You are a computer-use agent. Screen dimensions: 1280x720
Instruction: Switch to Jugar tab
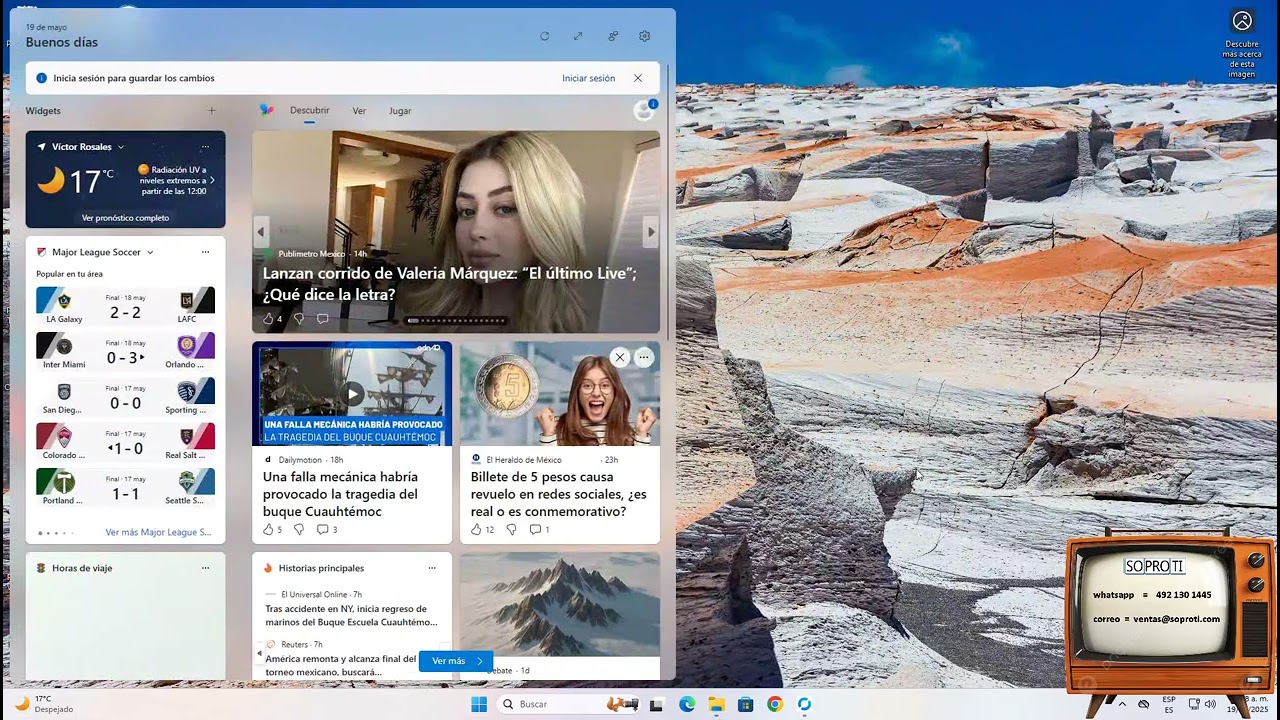[400, 111]
